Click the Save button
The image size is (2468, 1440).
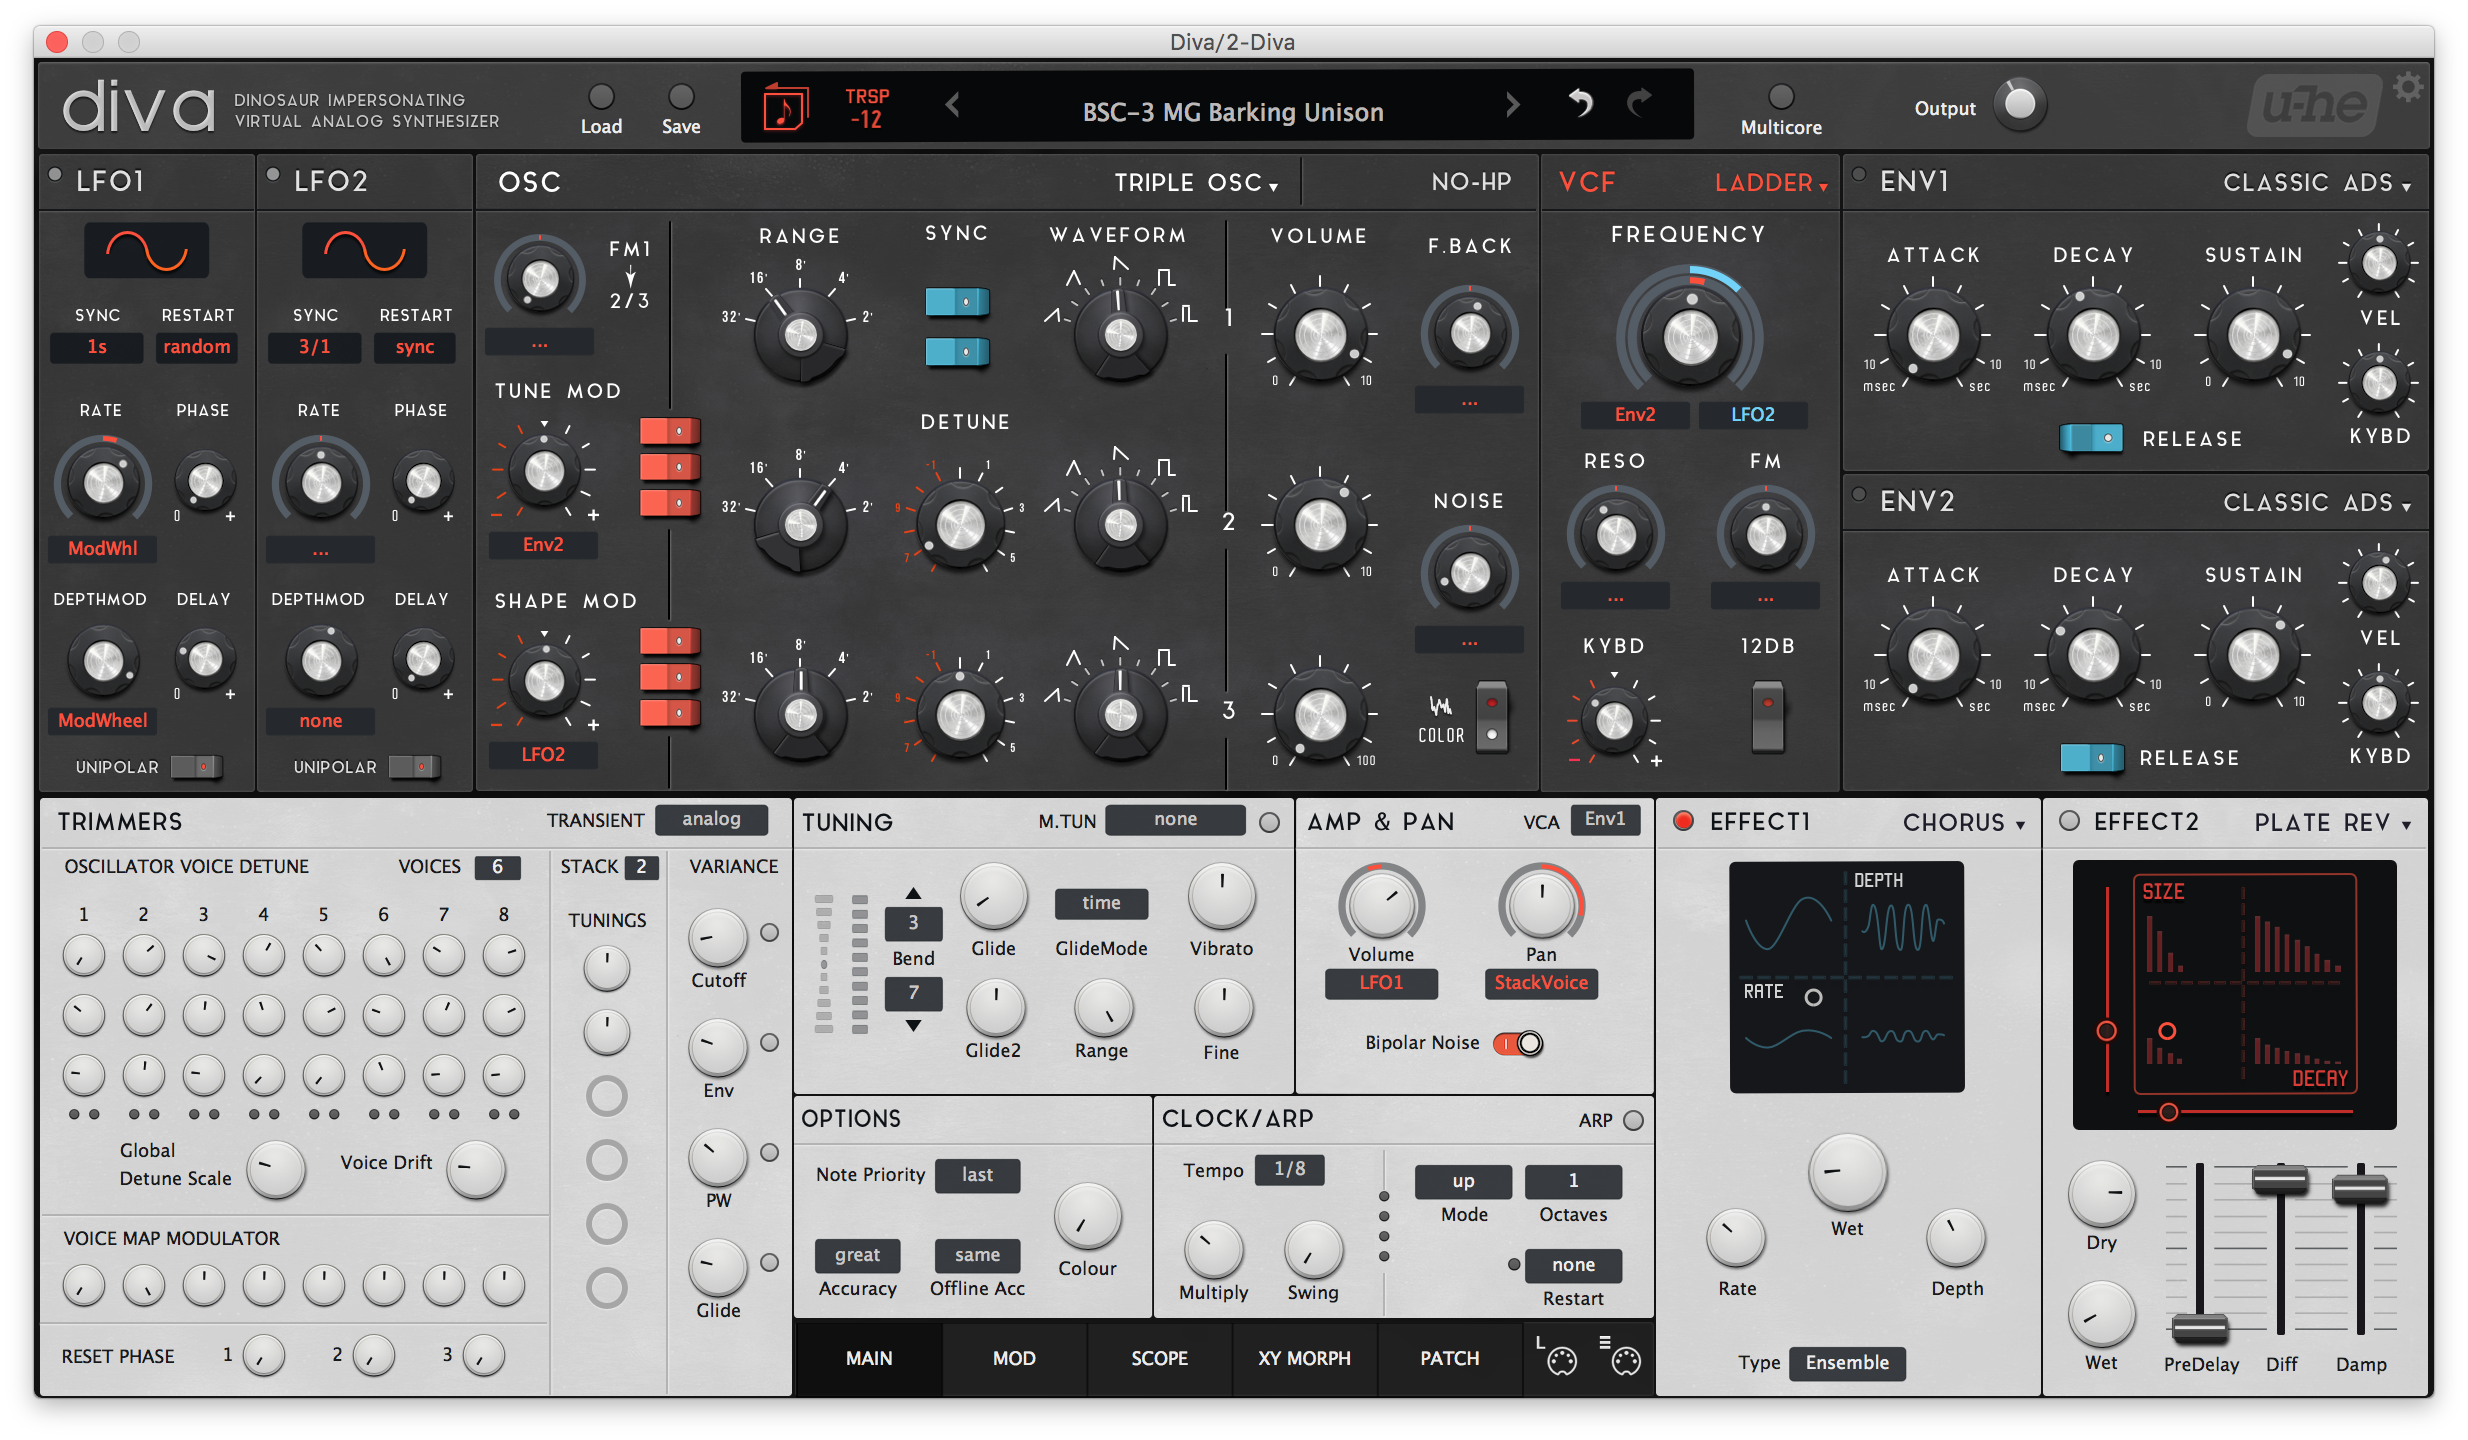tap(681, 97)
